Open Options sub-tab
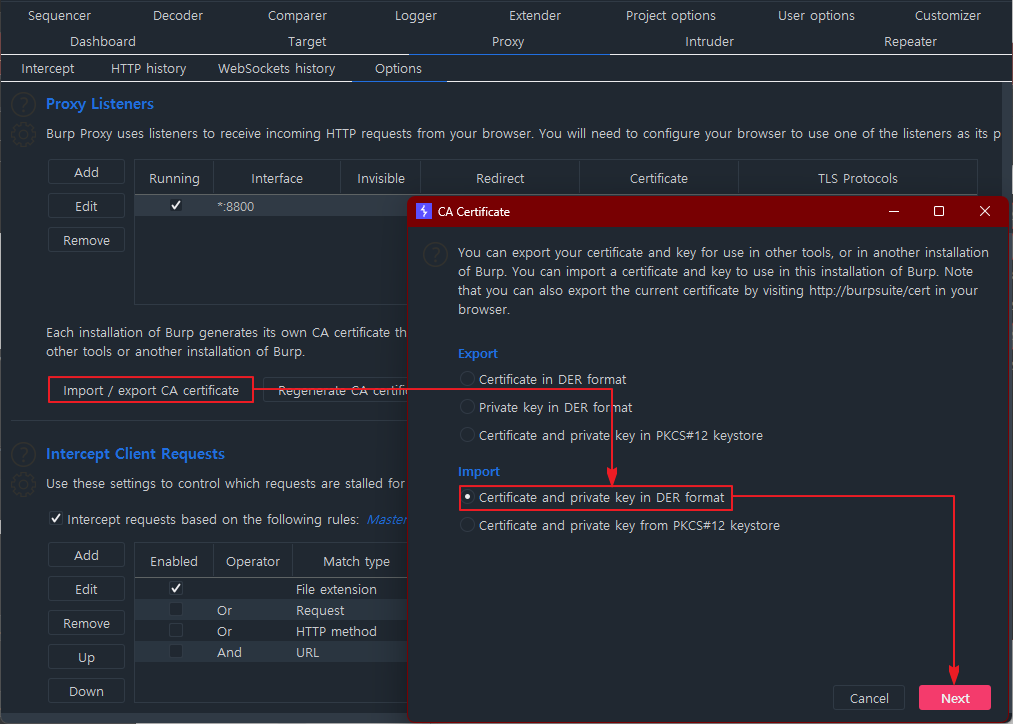 click(399, 68)
